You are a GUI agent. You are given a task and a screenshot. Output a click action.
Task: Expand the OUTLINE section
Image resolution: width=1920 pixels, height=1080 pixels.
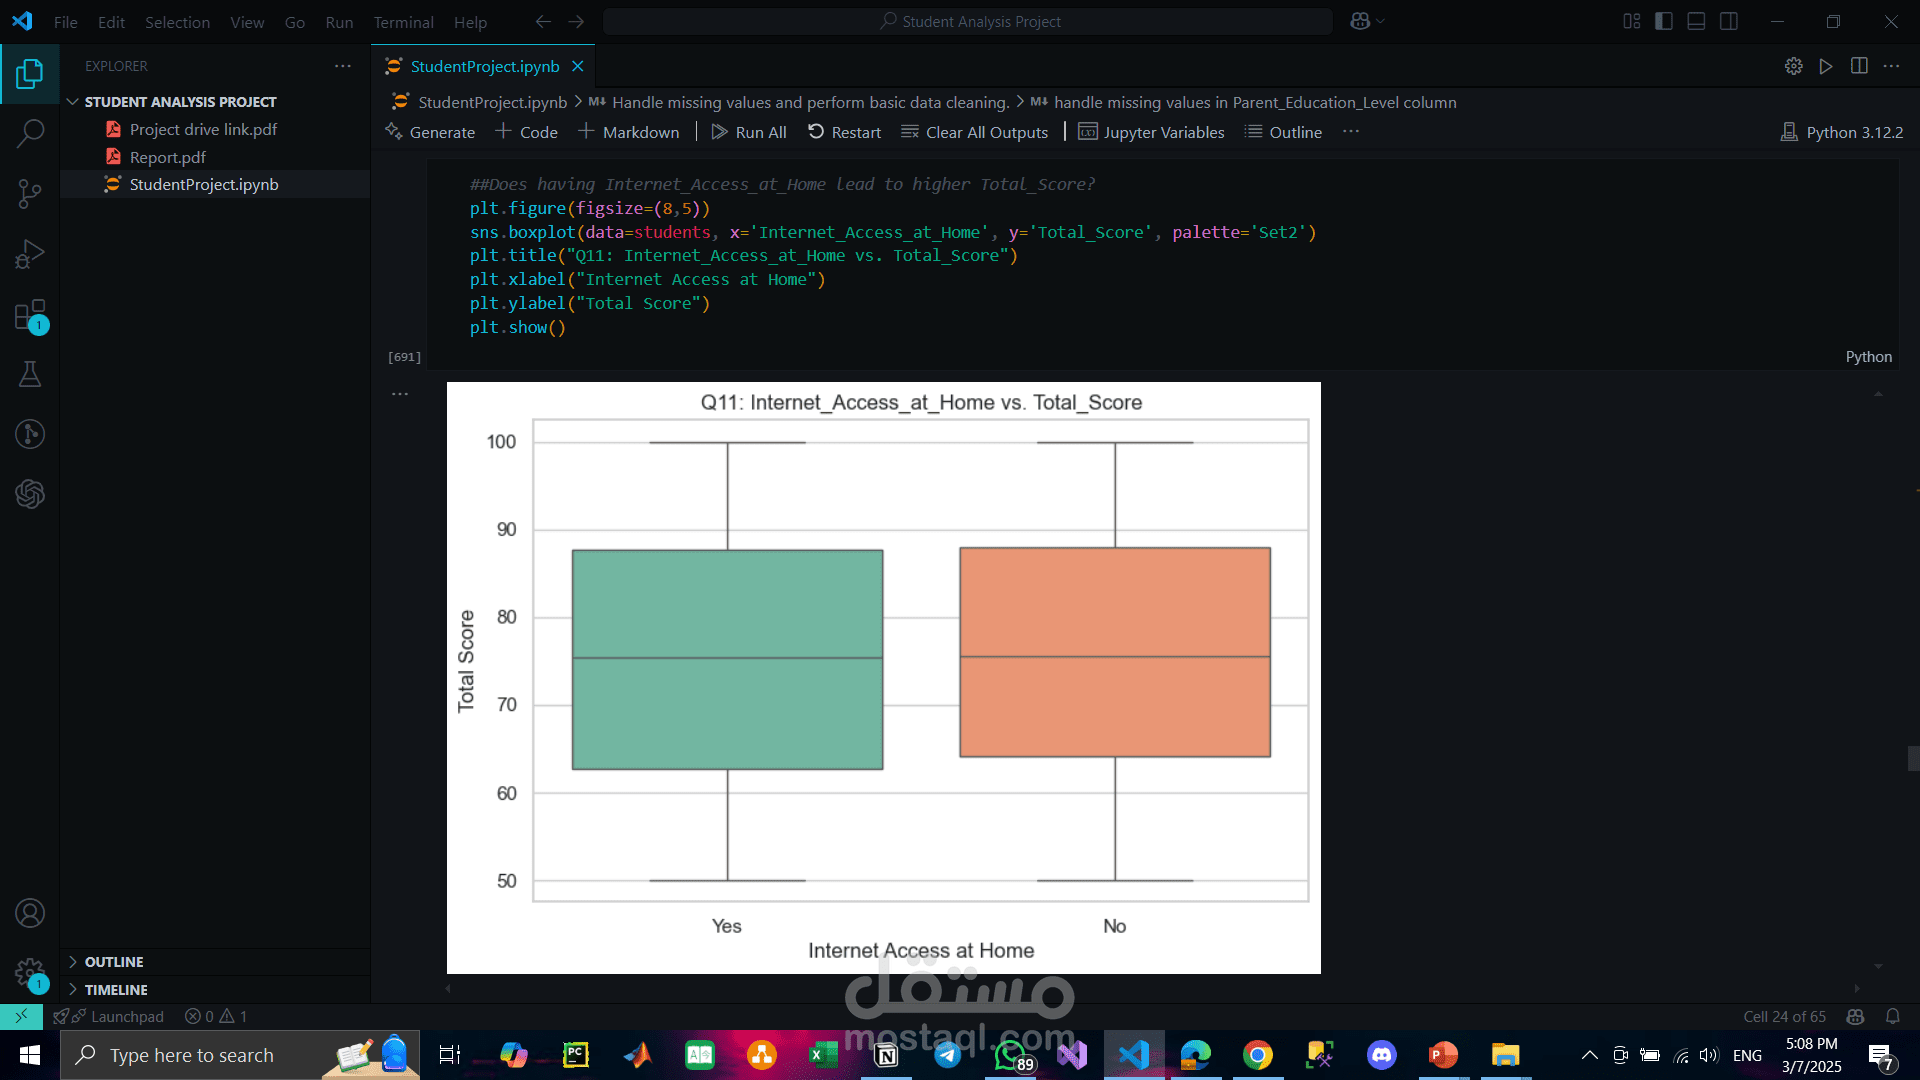[x=113, y=962]
